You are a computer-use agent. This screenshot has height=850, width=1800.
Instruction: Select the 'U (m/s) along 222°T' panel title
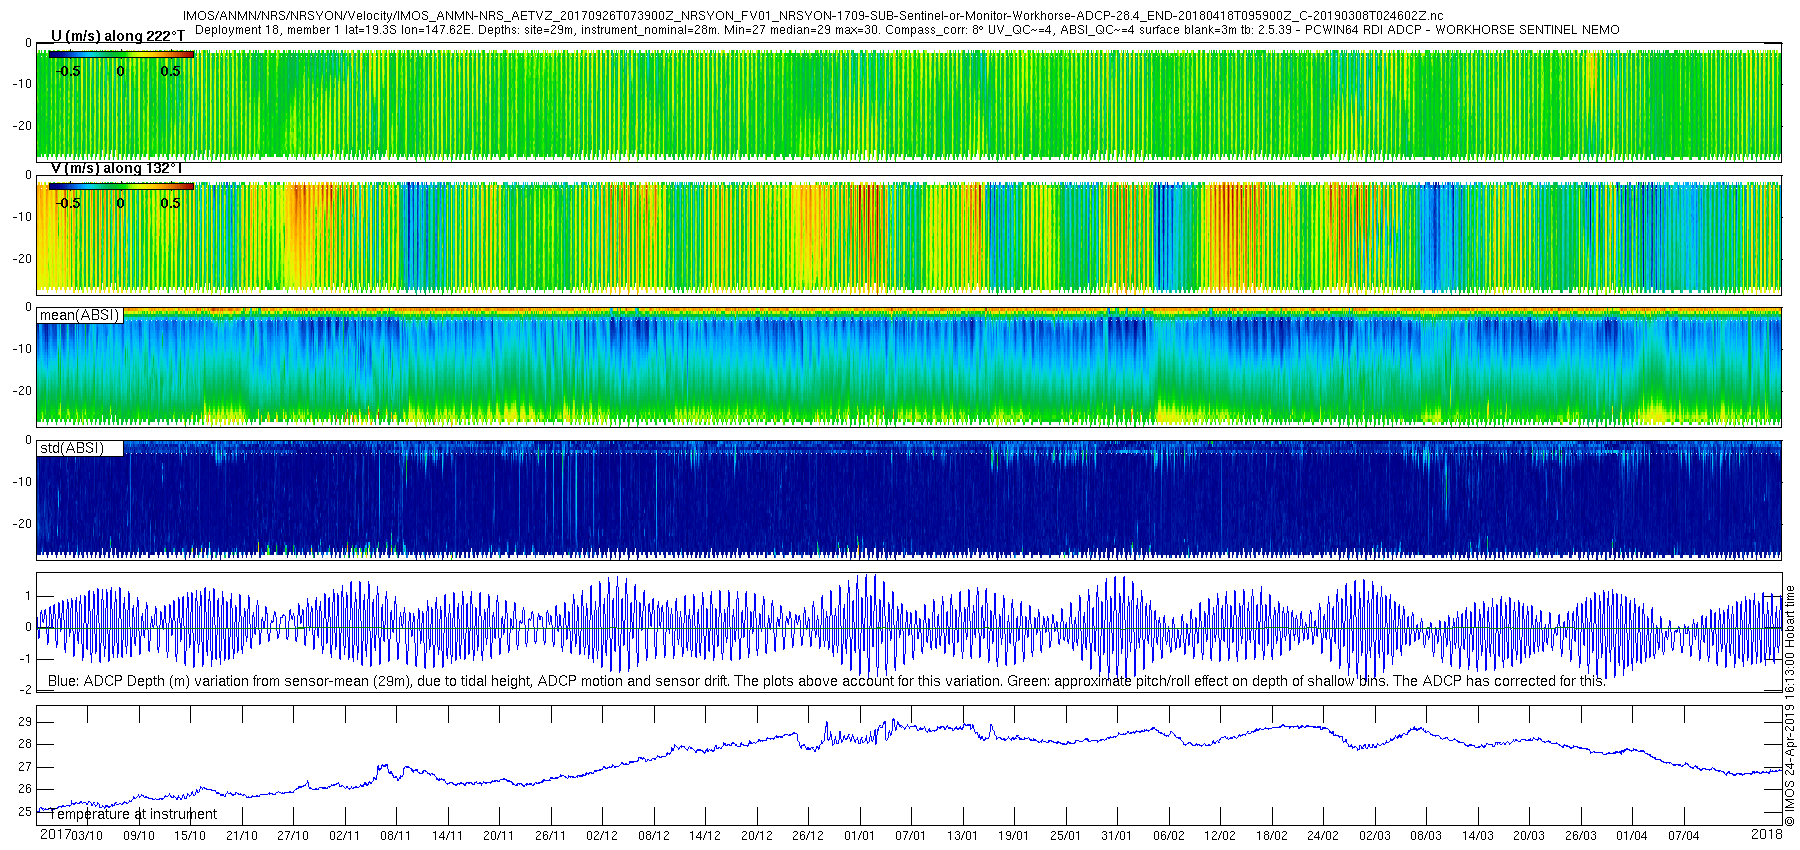[117, 36]
